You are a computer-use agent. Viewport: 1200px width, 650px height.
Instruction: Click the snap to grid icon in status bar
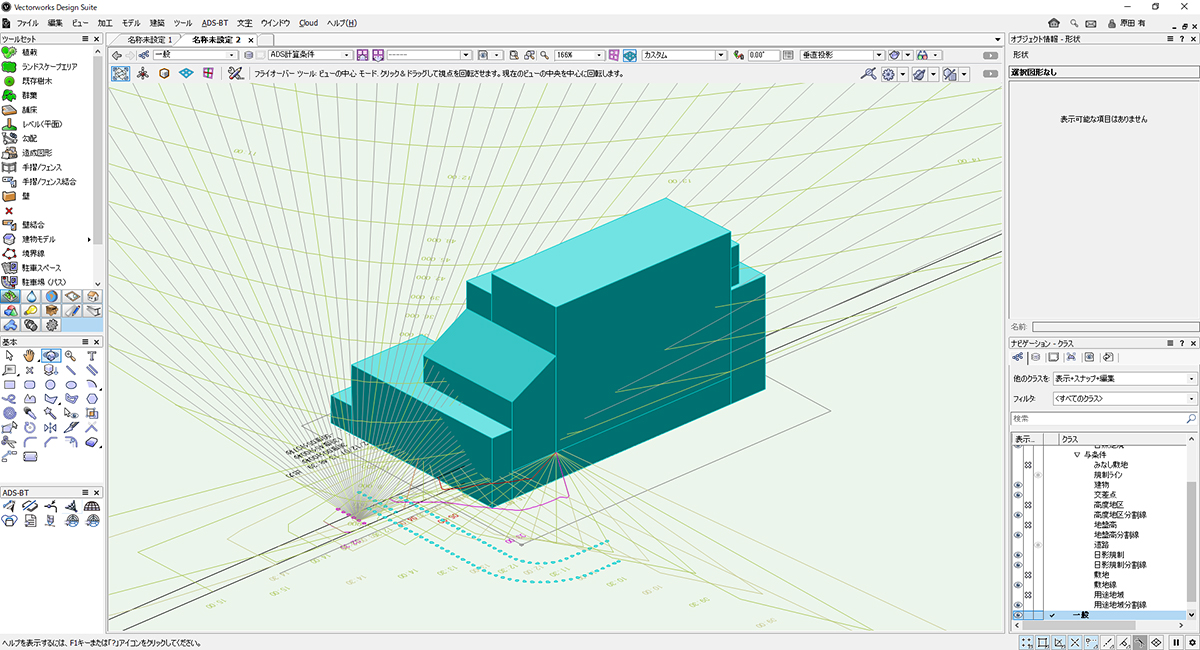(x=1024, y=642)
